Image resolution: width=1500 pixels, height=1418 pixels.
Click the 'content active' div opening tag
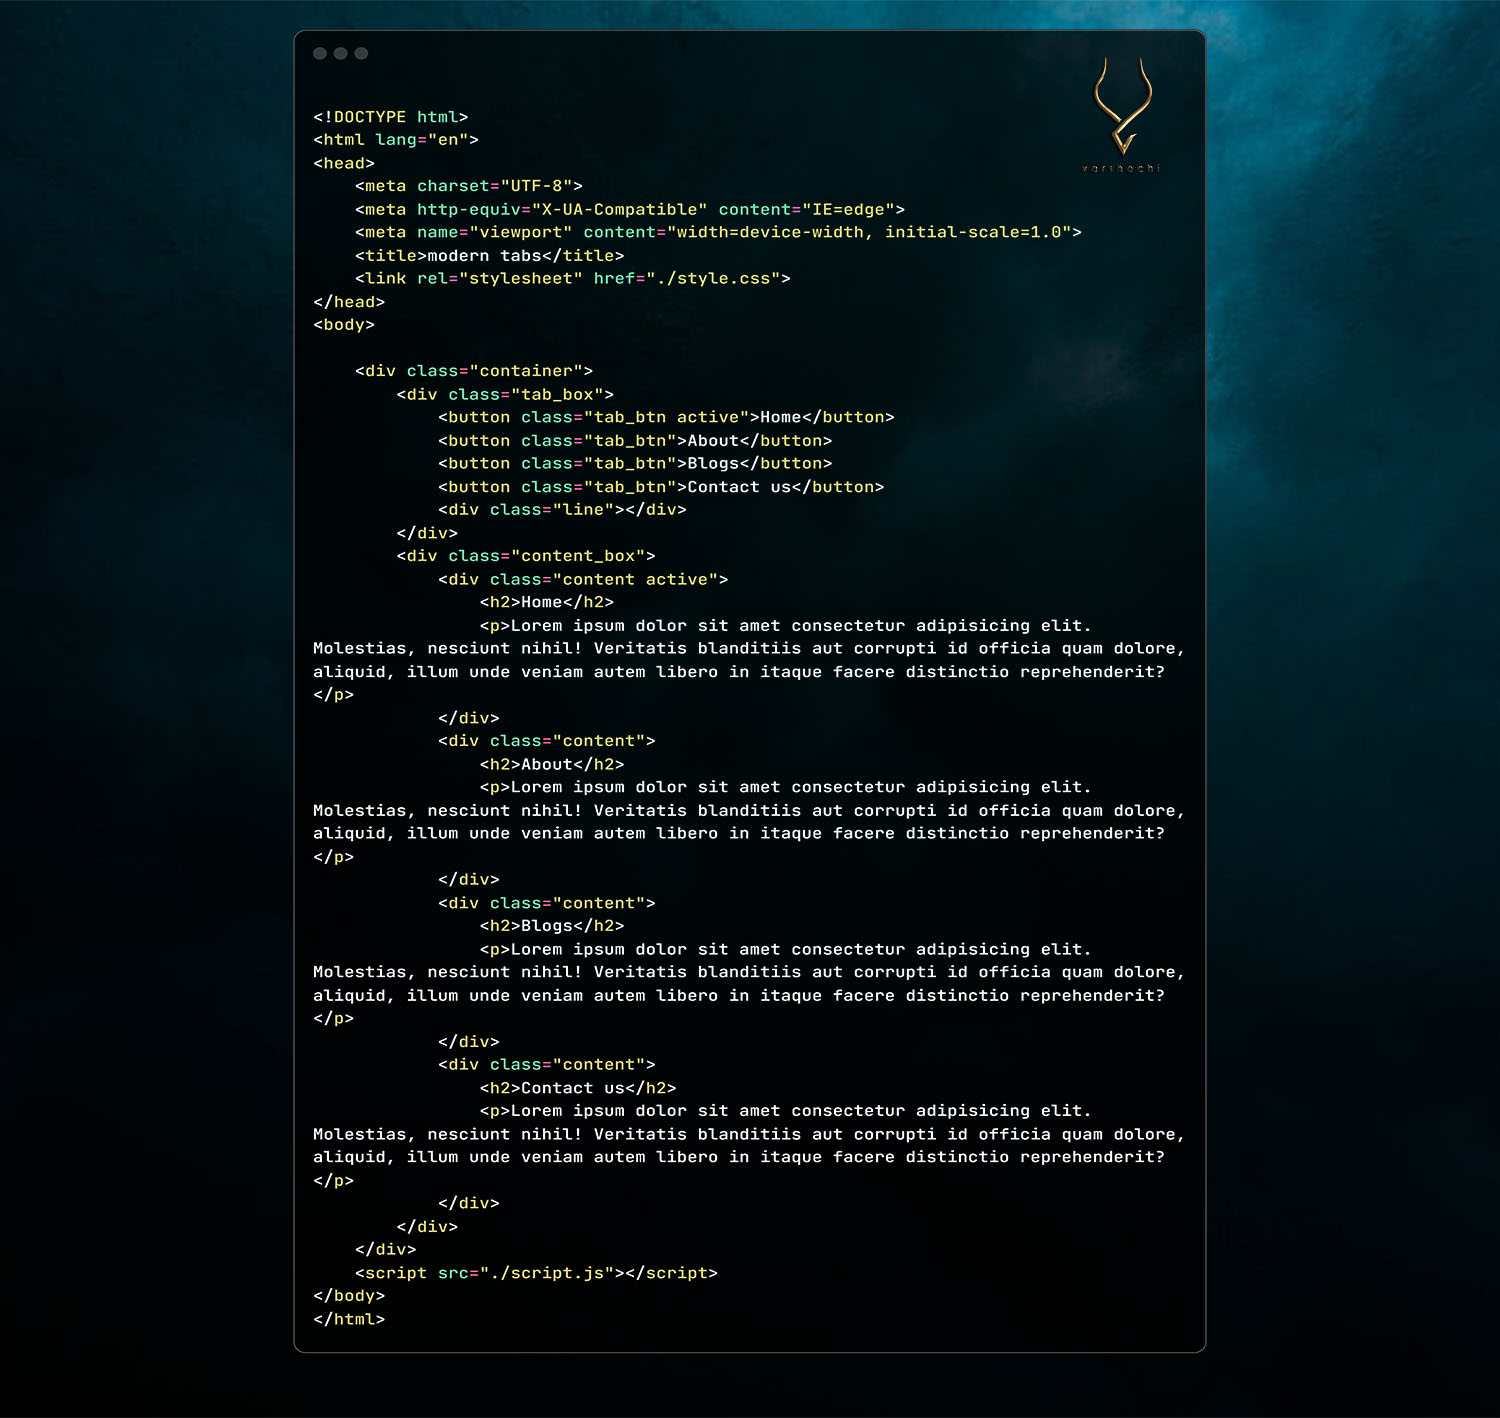582,580
